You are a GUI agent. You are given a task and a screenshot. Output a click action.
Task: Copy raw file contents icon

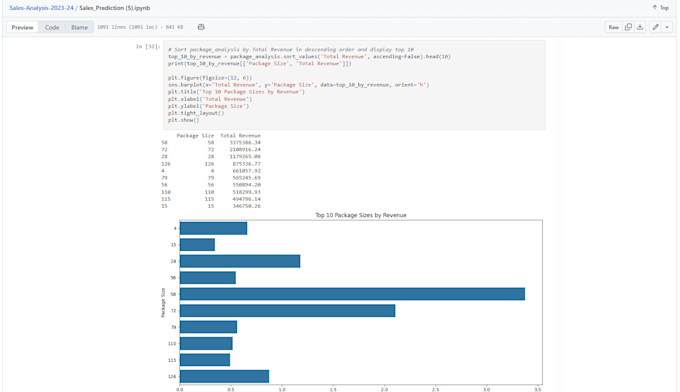[628, 27]
